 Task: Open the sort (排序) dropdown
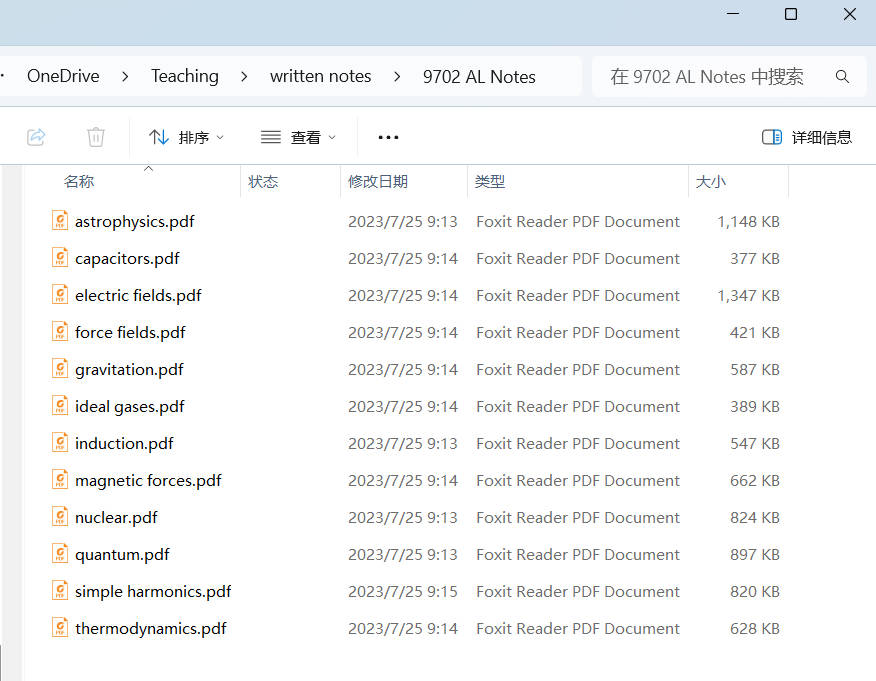[186, 137]
